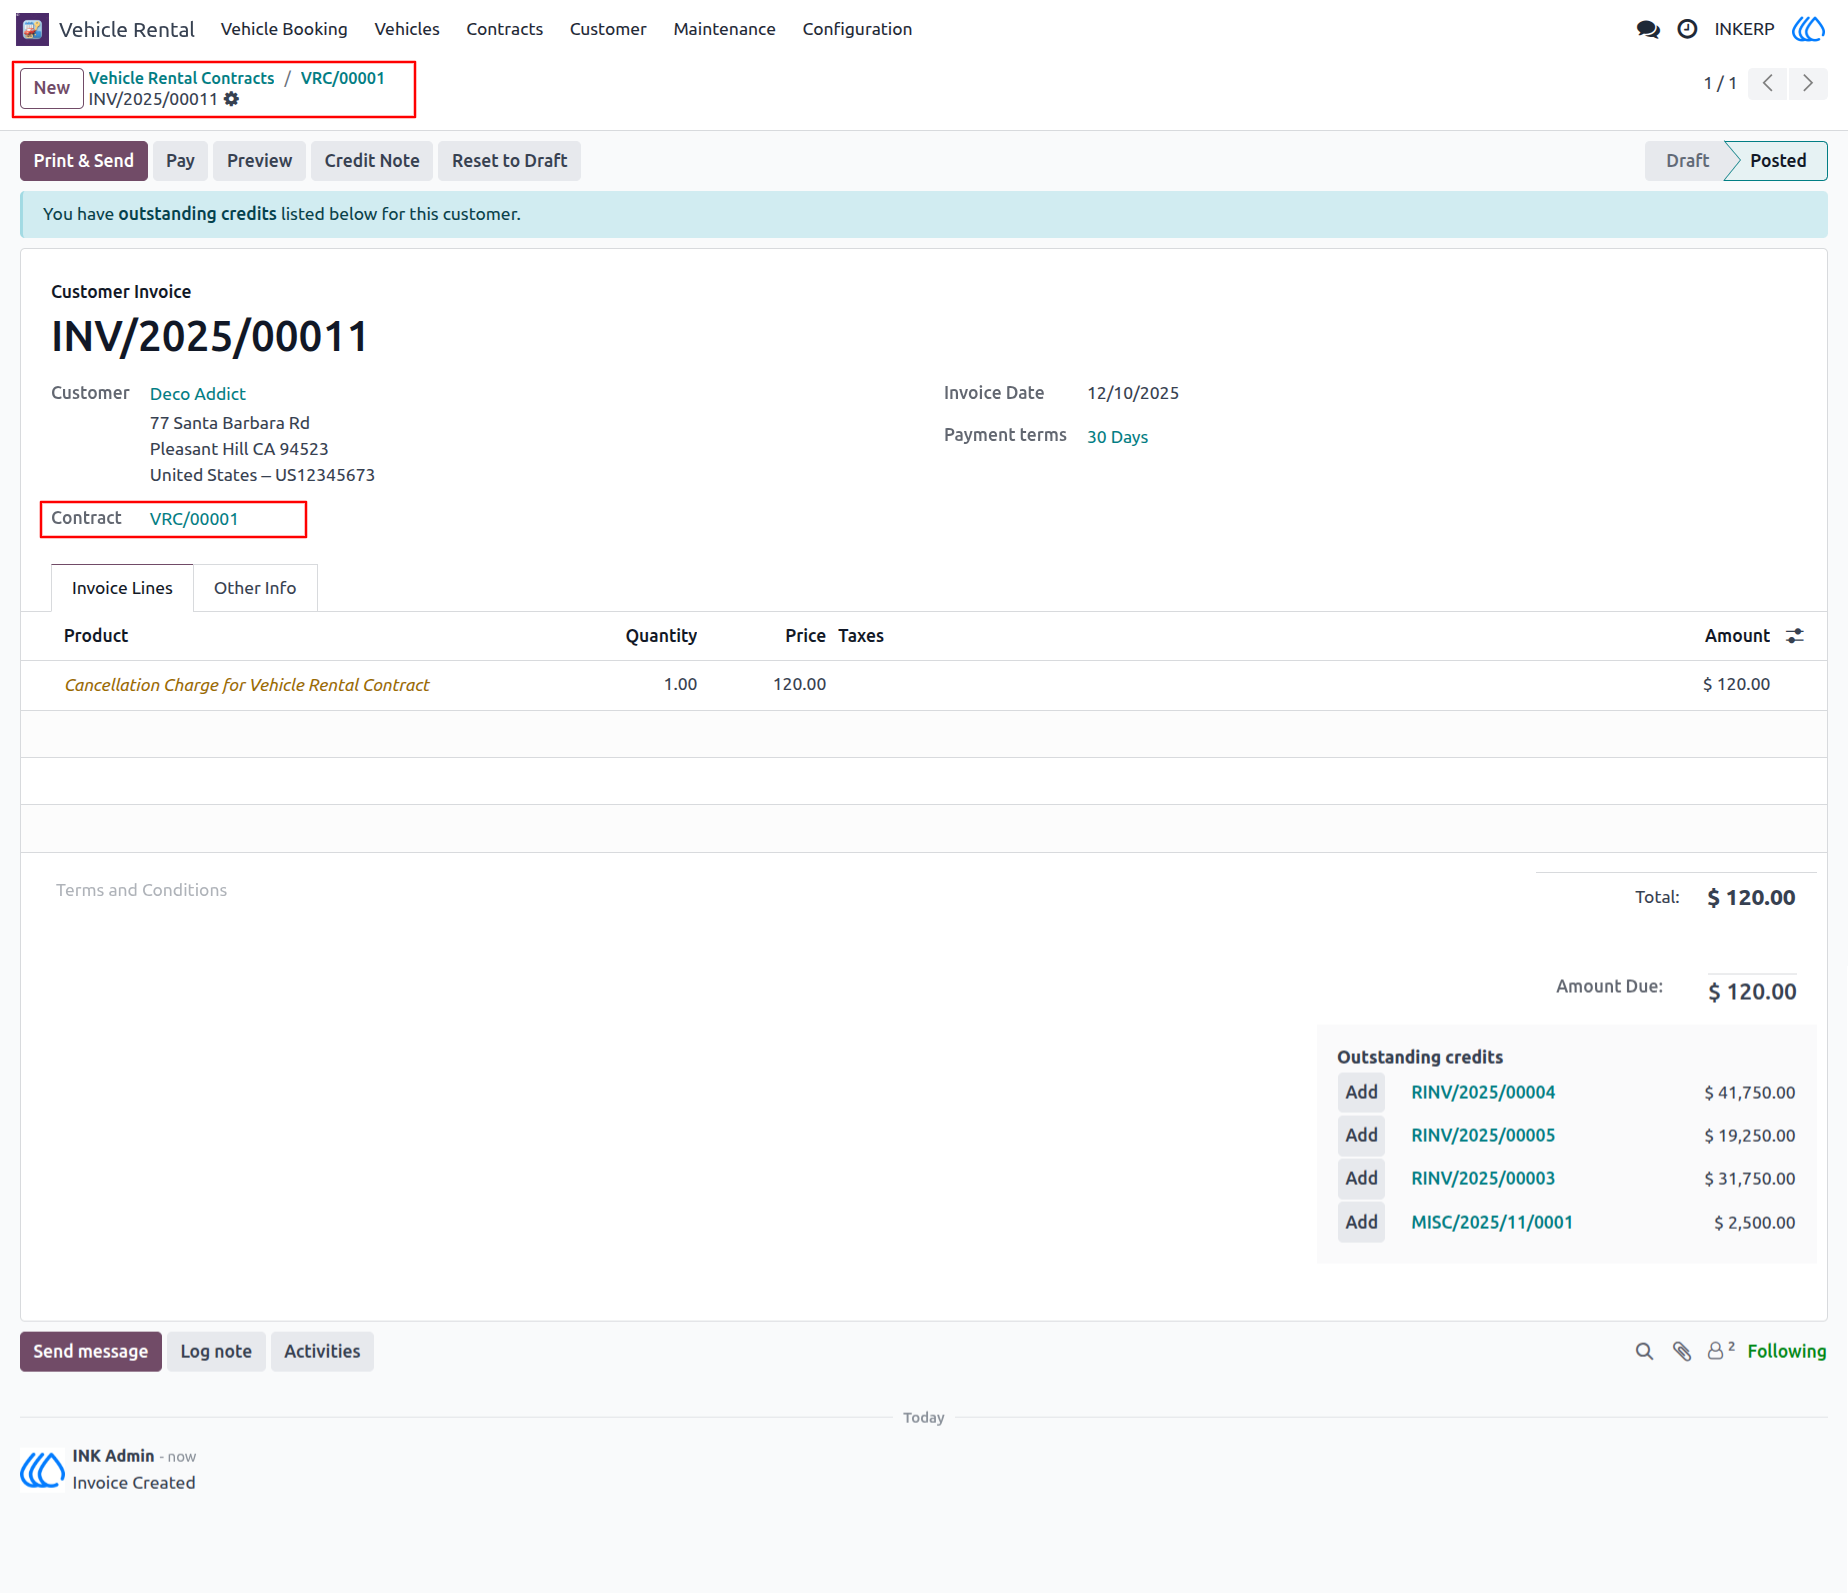Select the Posted status stage
Viewport: 1848px width, 1595px height.
[1778, 161]
